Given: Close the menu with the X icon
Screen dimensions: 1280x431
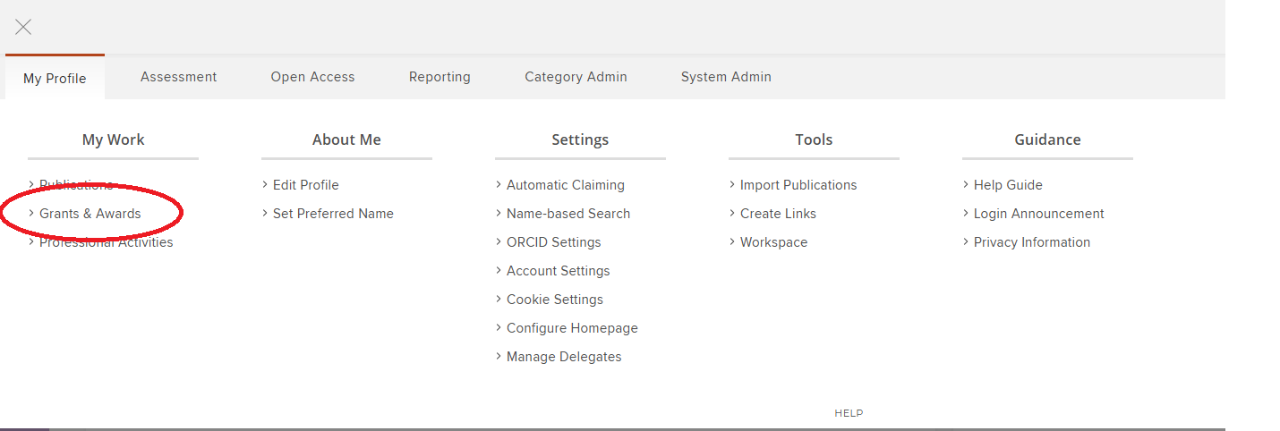Looking at the screenshot, I should coord(23,27).
